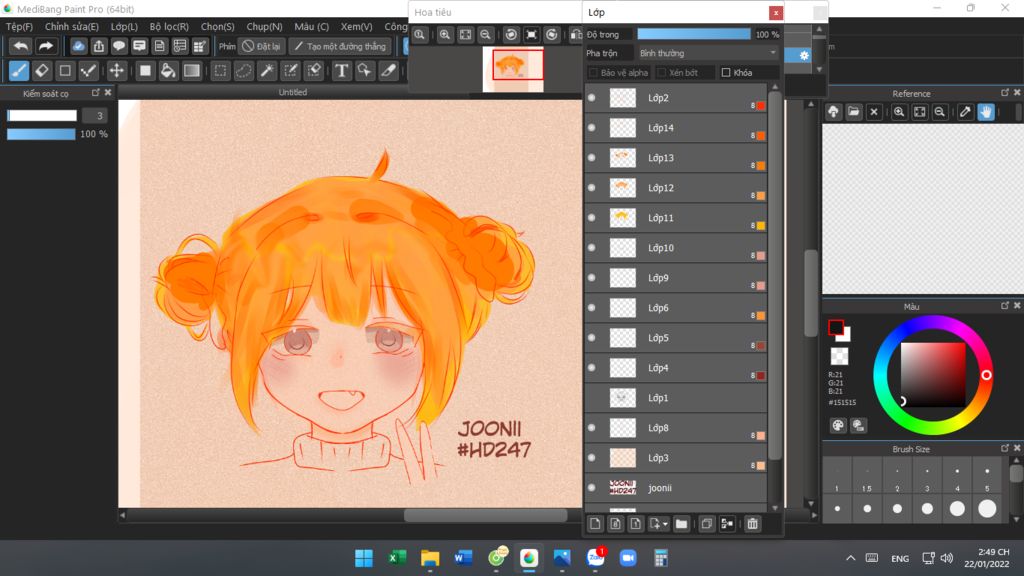Viewport: 1024px width, 576px height.
Task: Open layer settings gear icon
Action: click(804, 56)
